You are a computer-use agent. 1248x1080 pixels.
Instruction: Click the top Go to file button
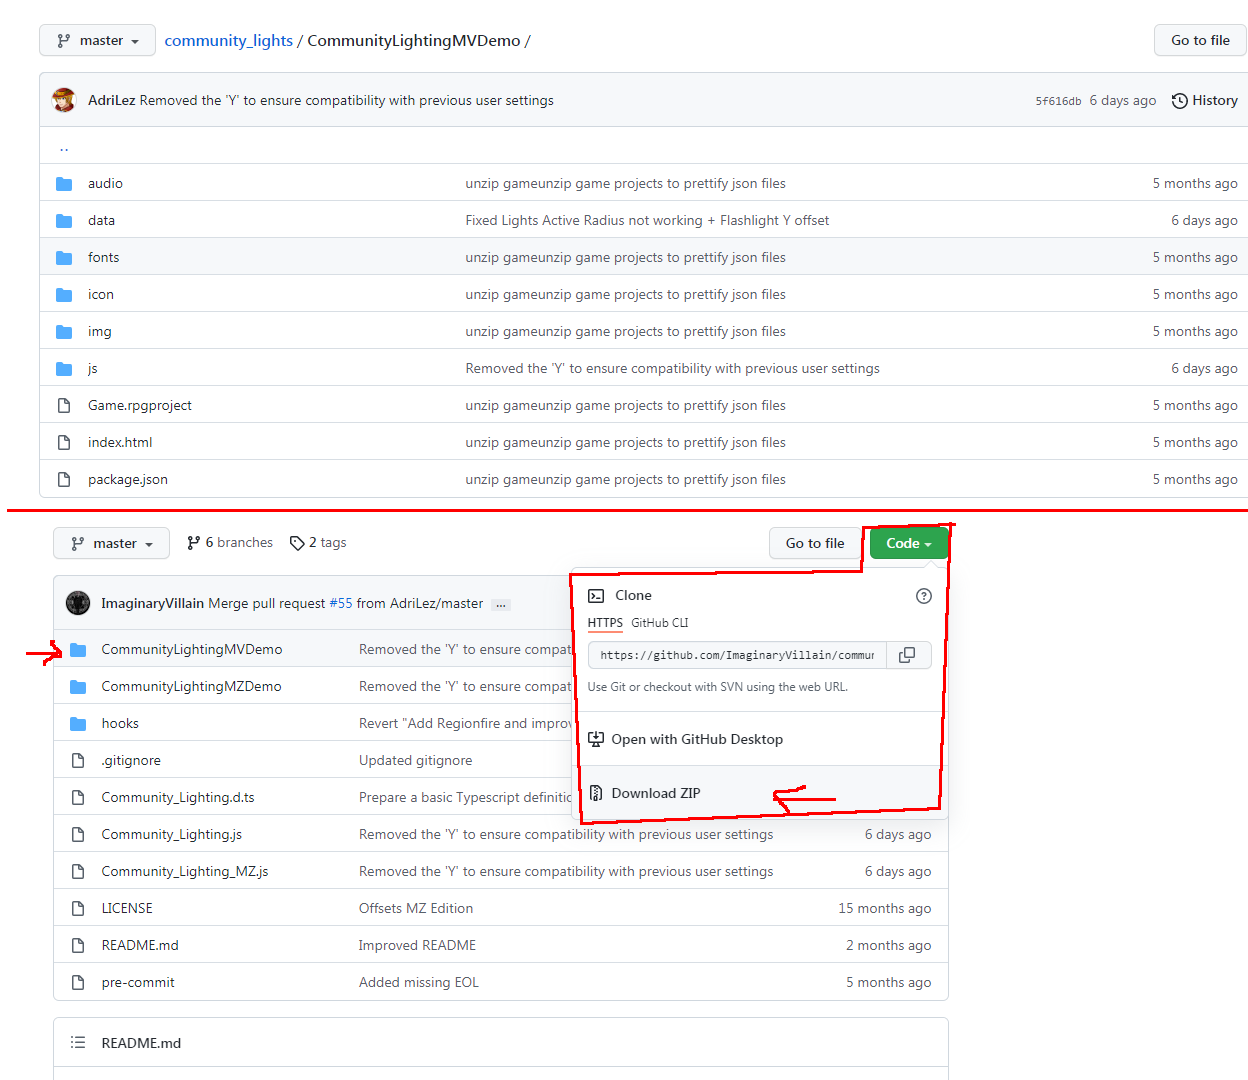click(x=1200, y=40)
